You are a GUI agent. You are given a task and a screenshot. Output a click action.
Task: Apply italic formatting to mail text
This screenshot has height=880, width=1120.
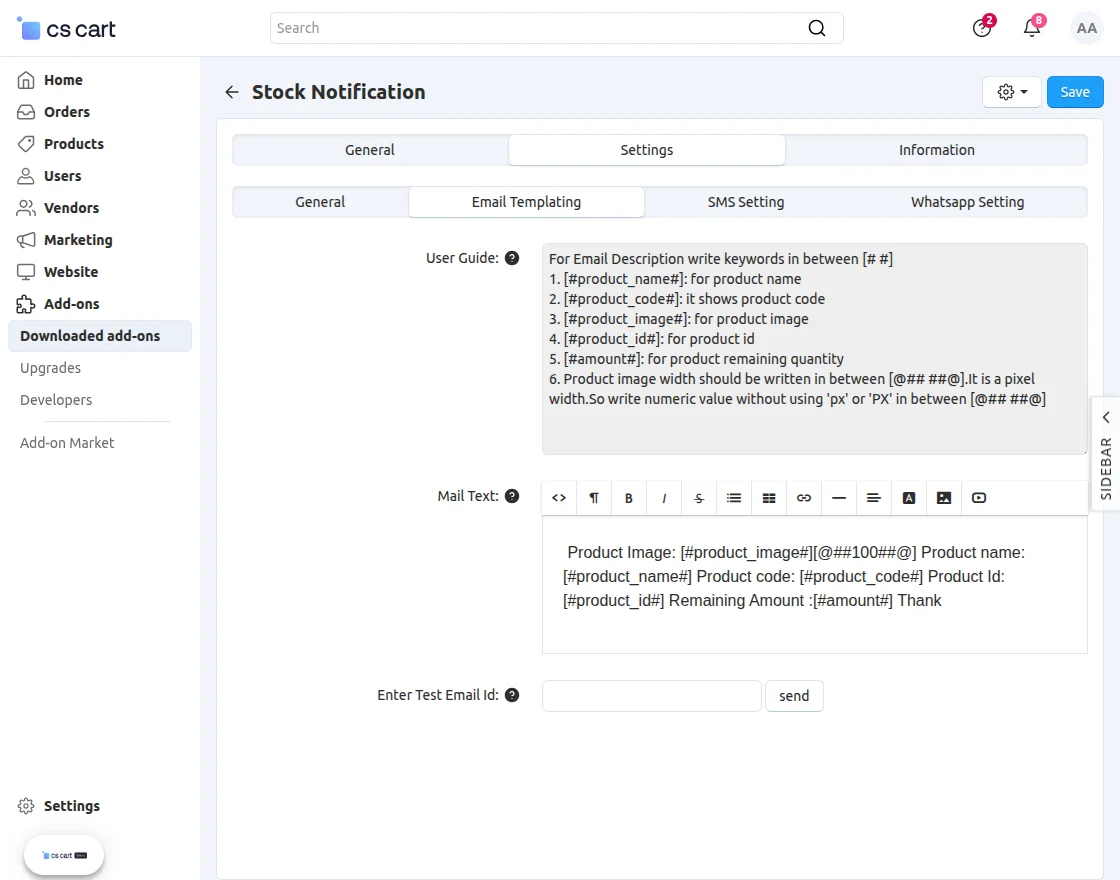[x=663, y=497]
